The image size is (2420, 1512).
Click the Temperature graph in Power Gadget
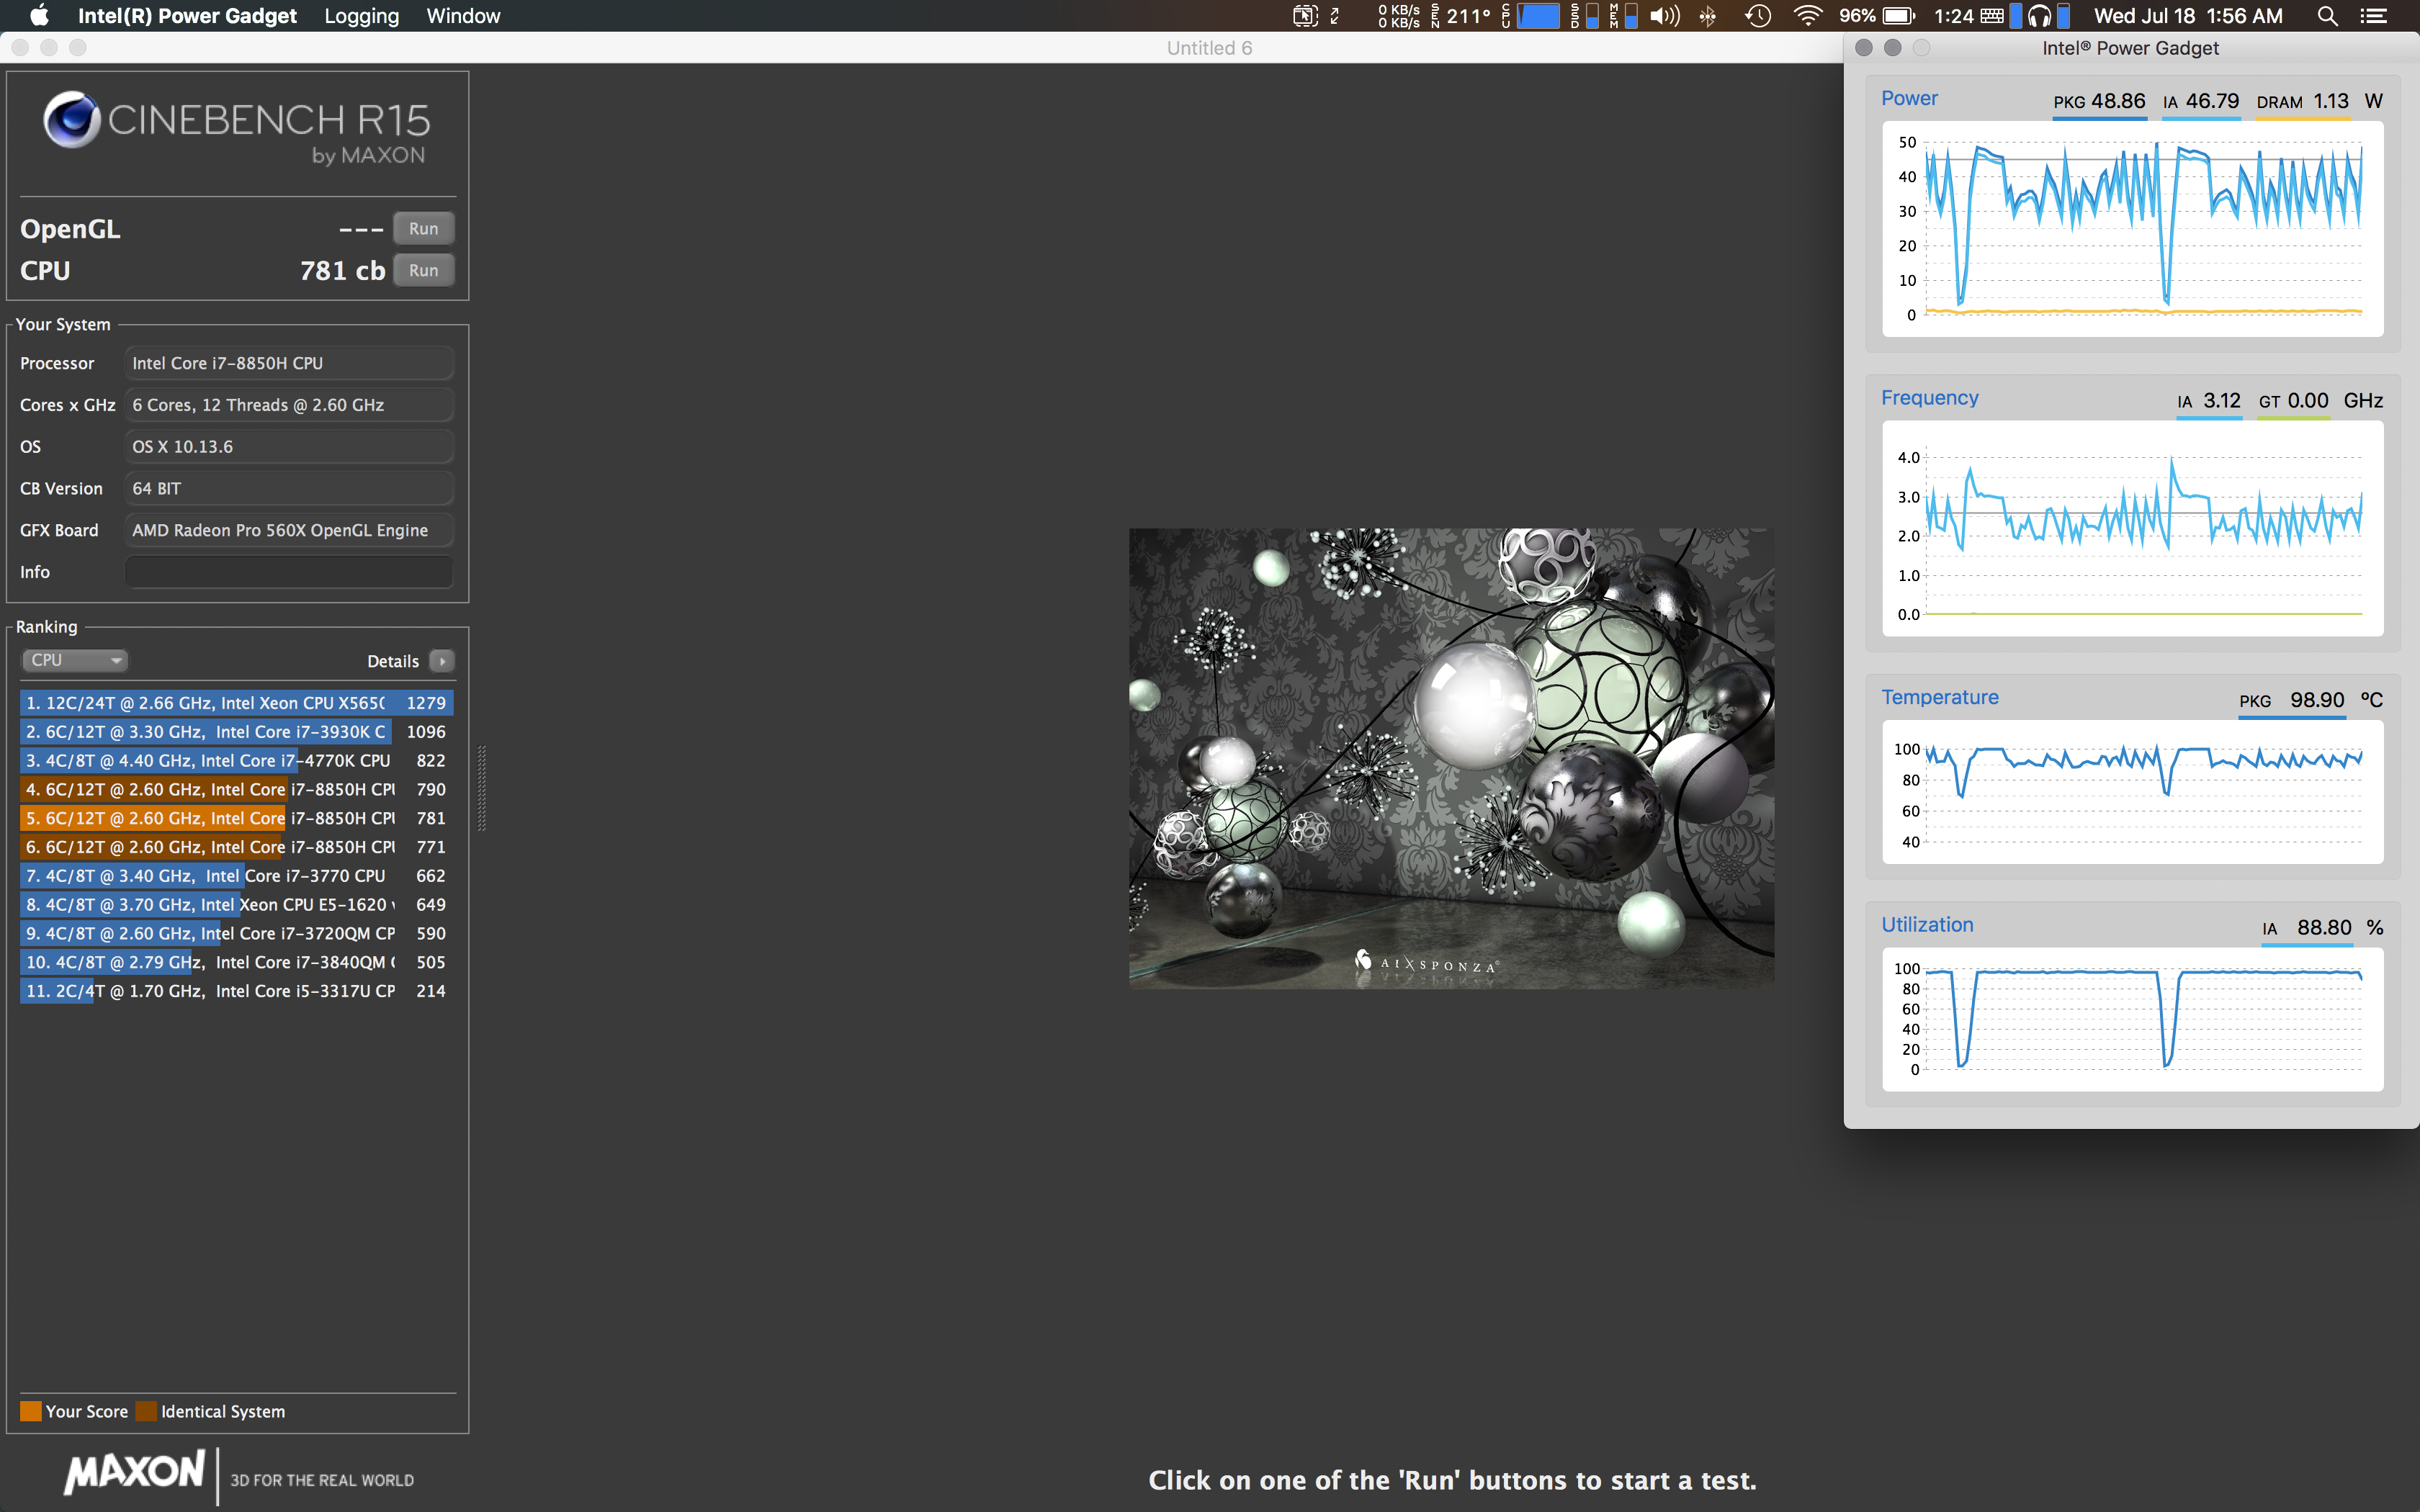(x=2132, y=792)
